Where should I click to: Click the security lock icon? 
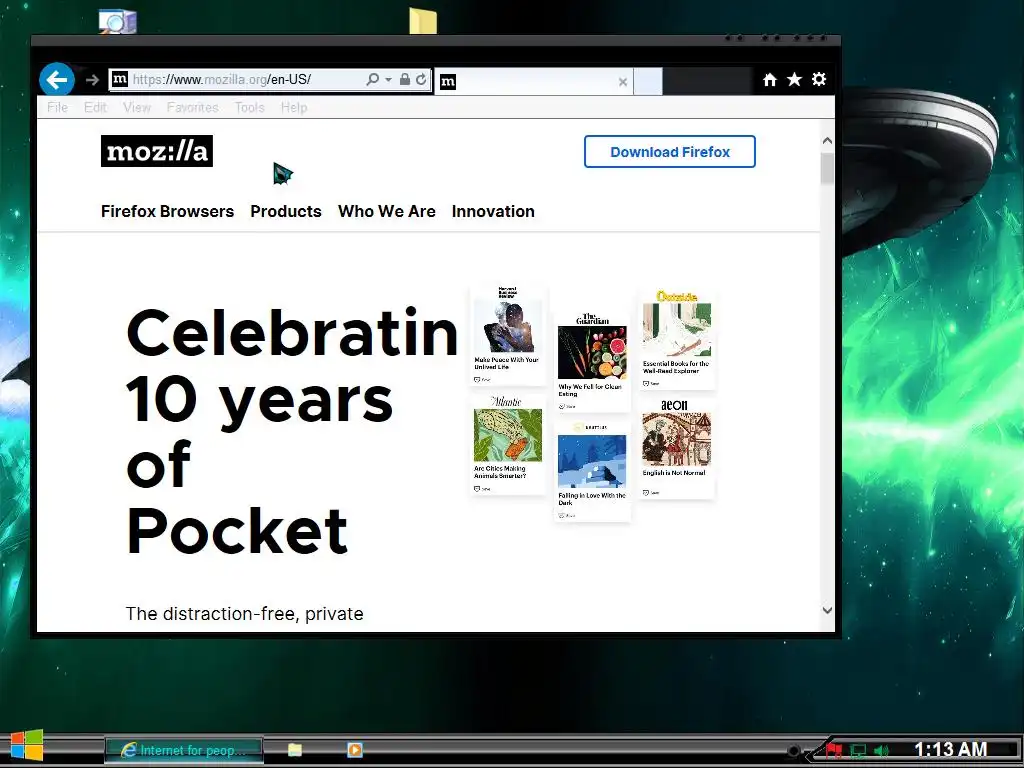click(x=405, y=80)
